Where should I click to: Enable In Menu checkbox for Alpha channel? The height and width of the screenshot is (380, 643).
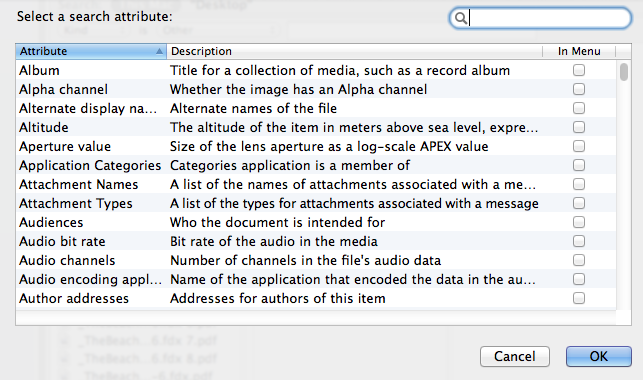pyautogui.click(x=579, y=89)
